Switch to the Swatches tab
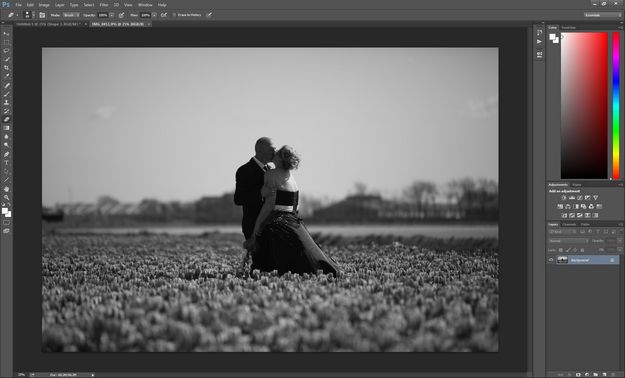Viewport: 625px width, 378px height. [x=569, y=28]
